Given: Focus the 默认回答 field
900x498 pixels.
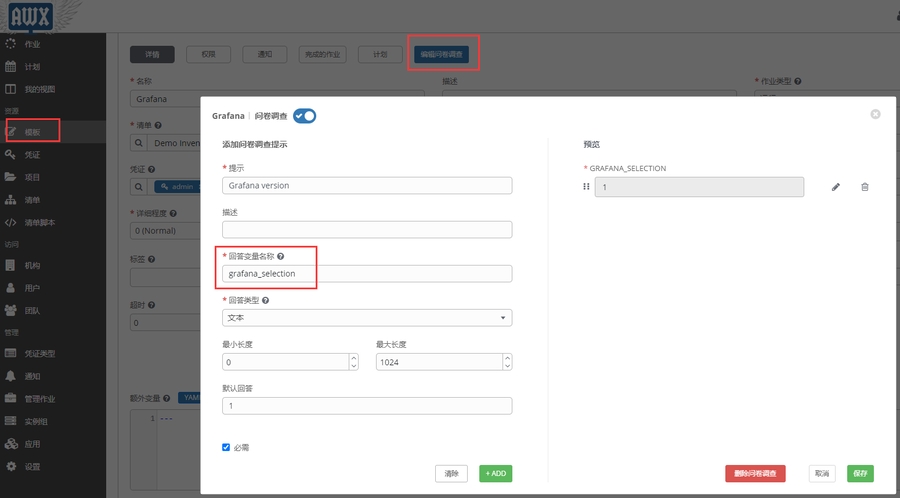Looking at the screenshot, I should tap(367, 406).
